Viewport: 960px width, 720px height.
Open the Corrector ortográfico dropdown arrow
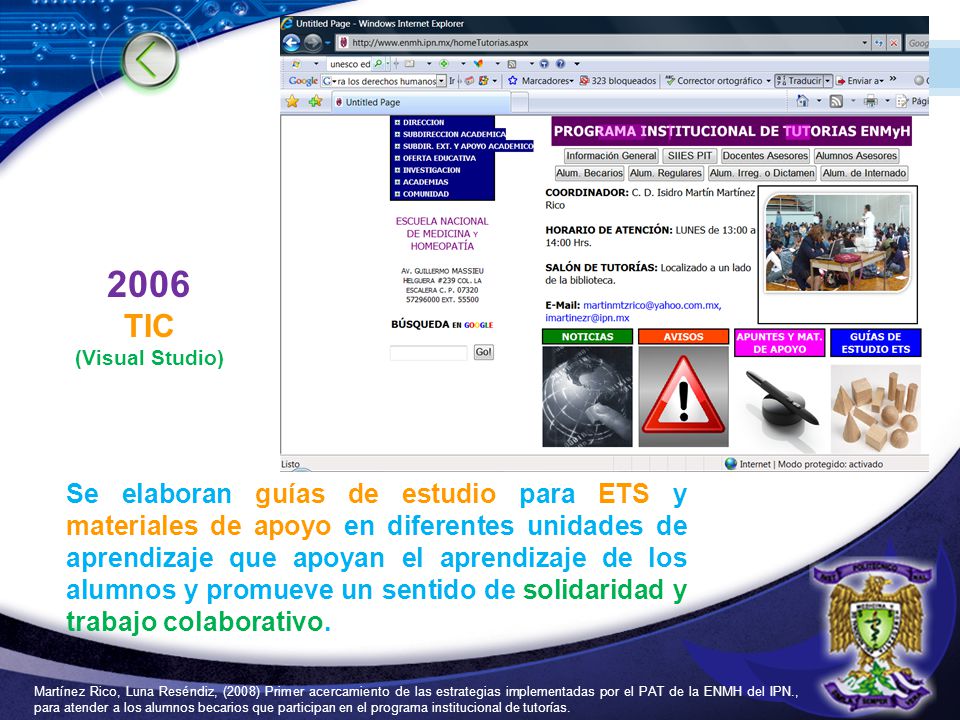coord(768,80)
